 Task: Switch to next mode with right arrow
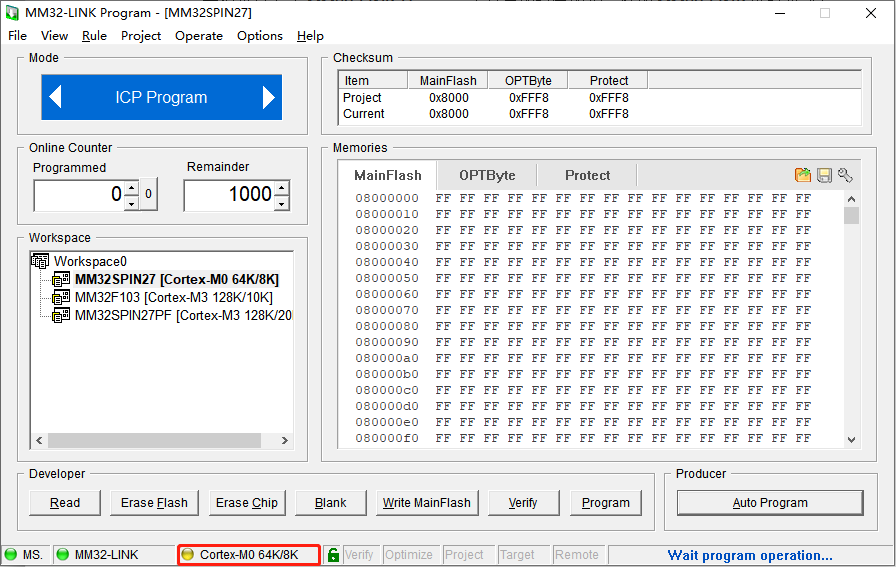(269, 97)
